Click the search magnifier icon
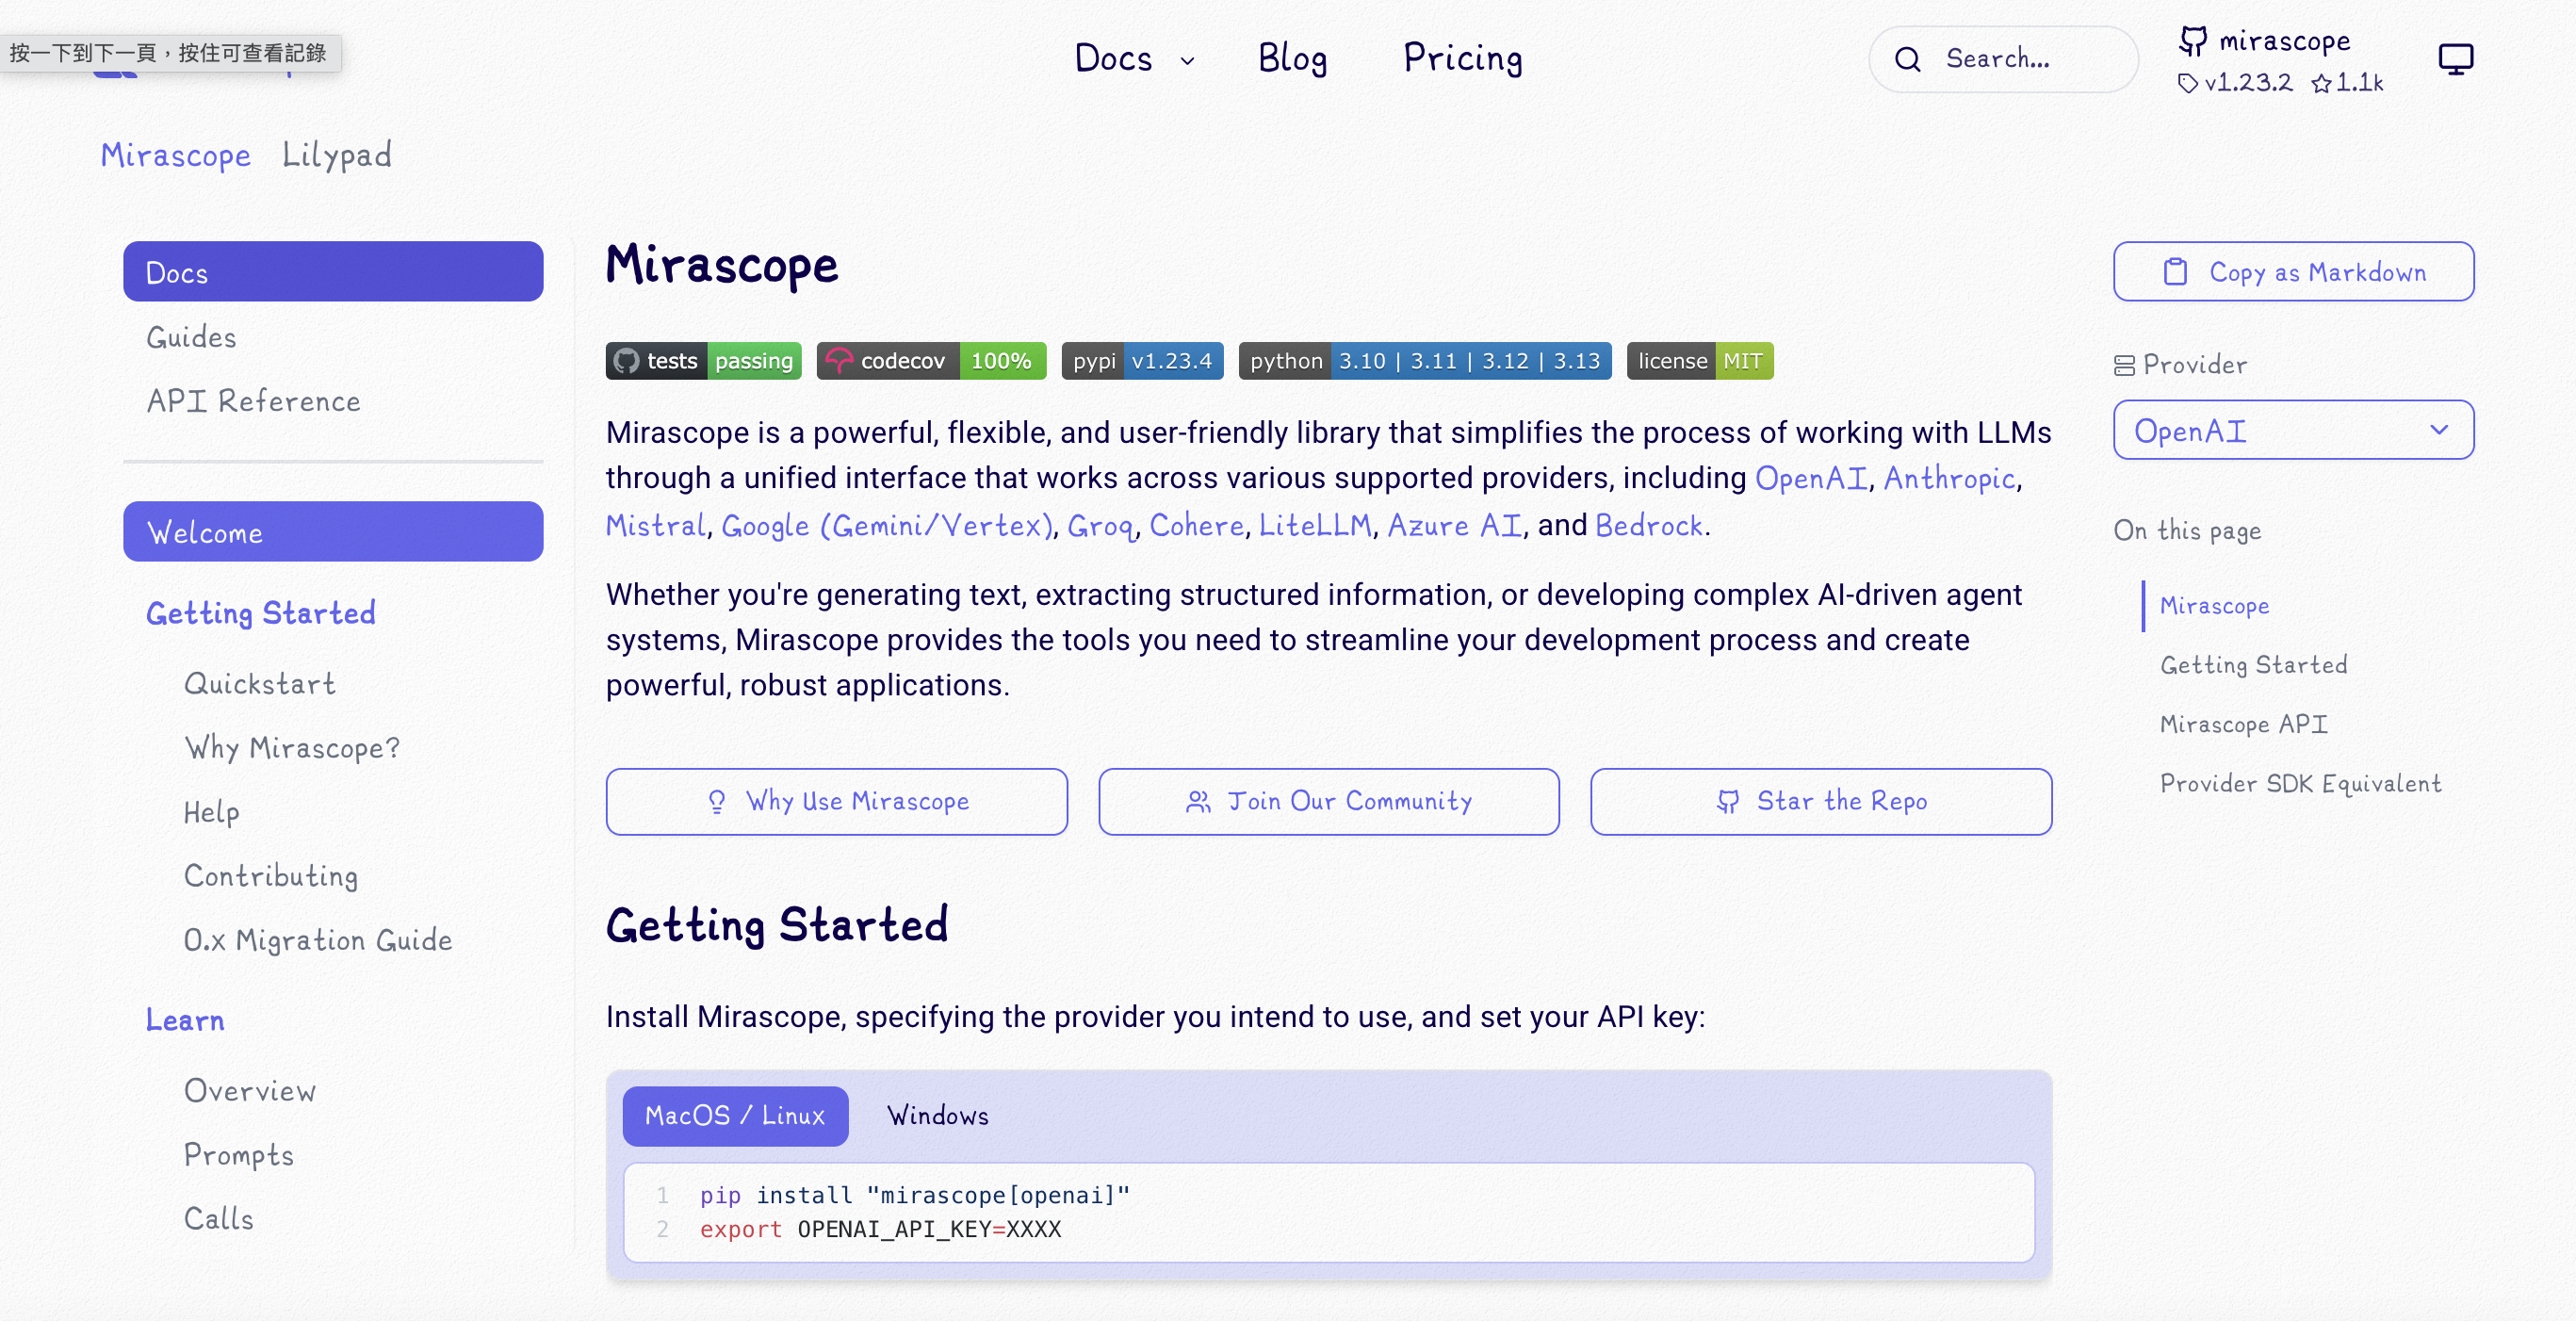Image resolution: width=2576 pixels, height=1321 pixels. click(x=1907, y=59)
